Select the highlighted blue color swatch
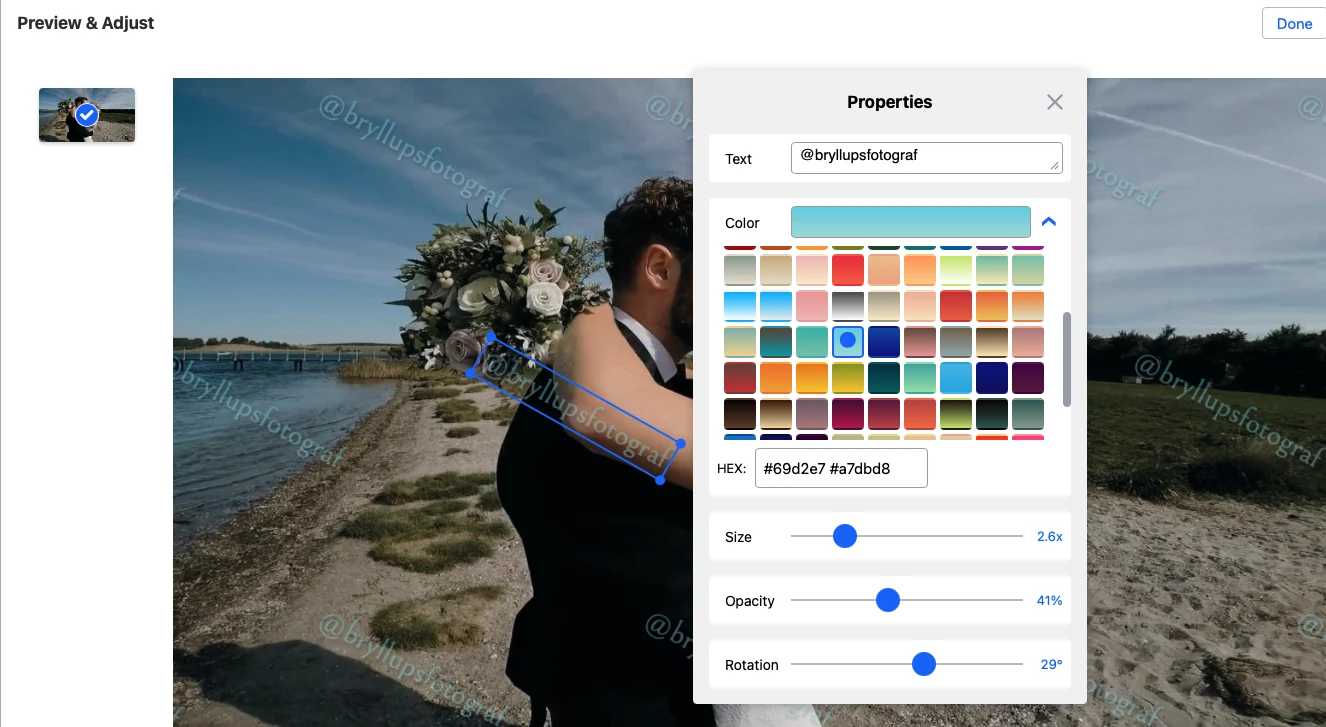The width and height of the screenshot is (1326, 727). click(x=848, y=341)
